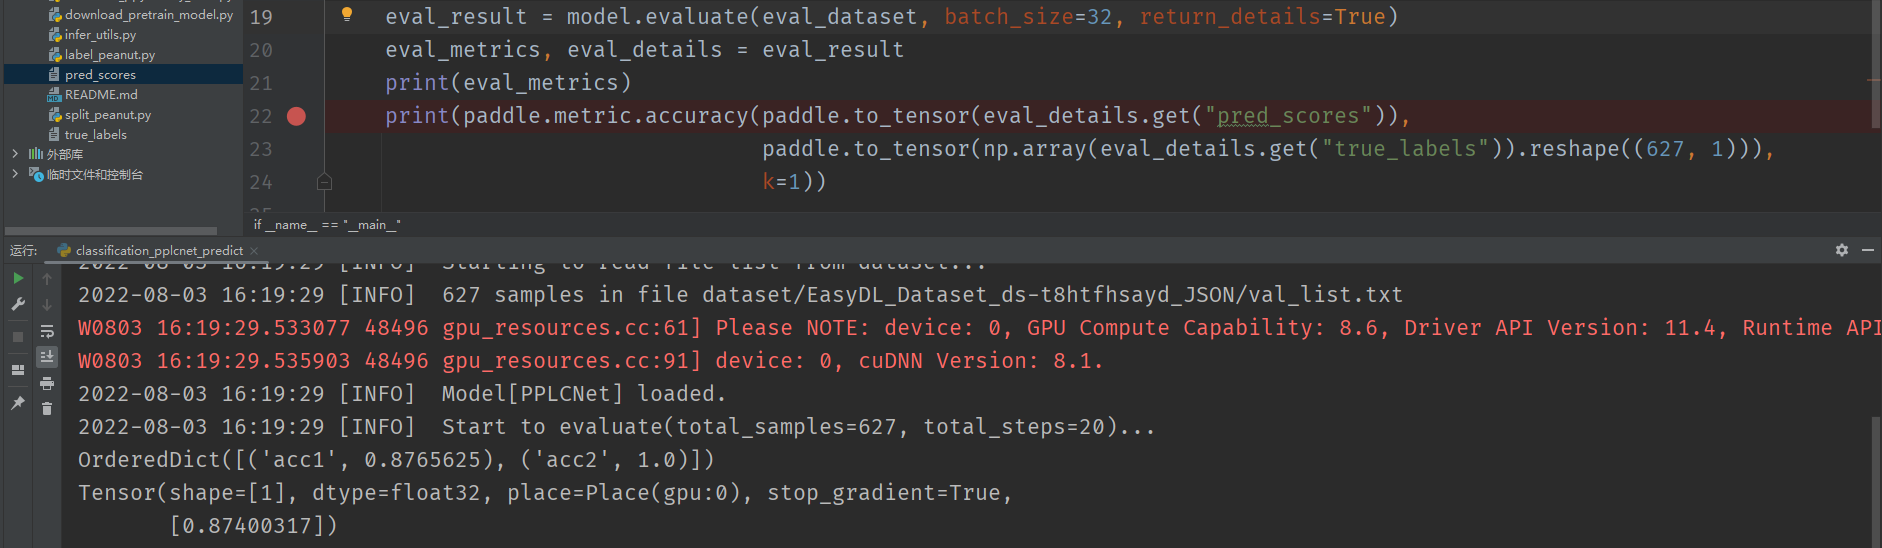Click return_details=True on line 19

[1262, 17]
